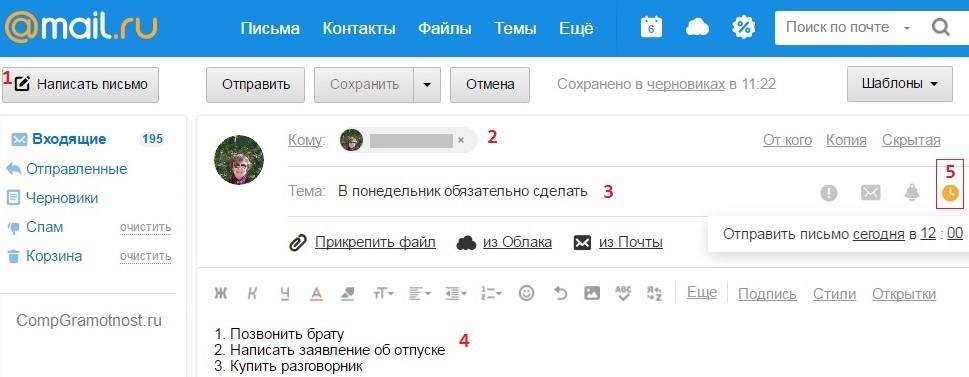Click the percent discount badge icon
This screenshot has width=969, height=377.
(x=743, y=28)
